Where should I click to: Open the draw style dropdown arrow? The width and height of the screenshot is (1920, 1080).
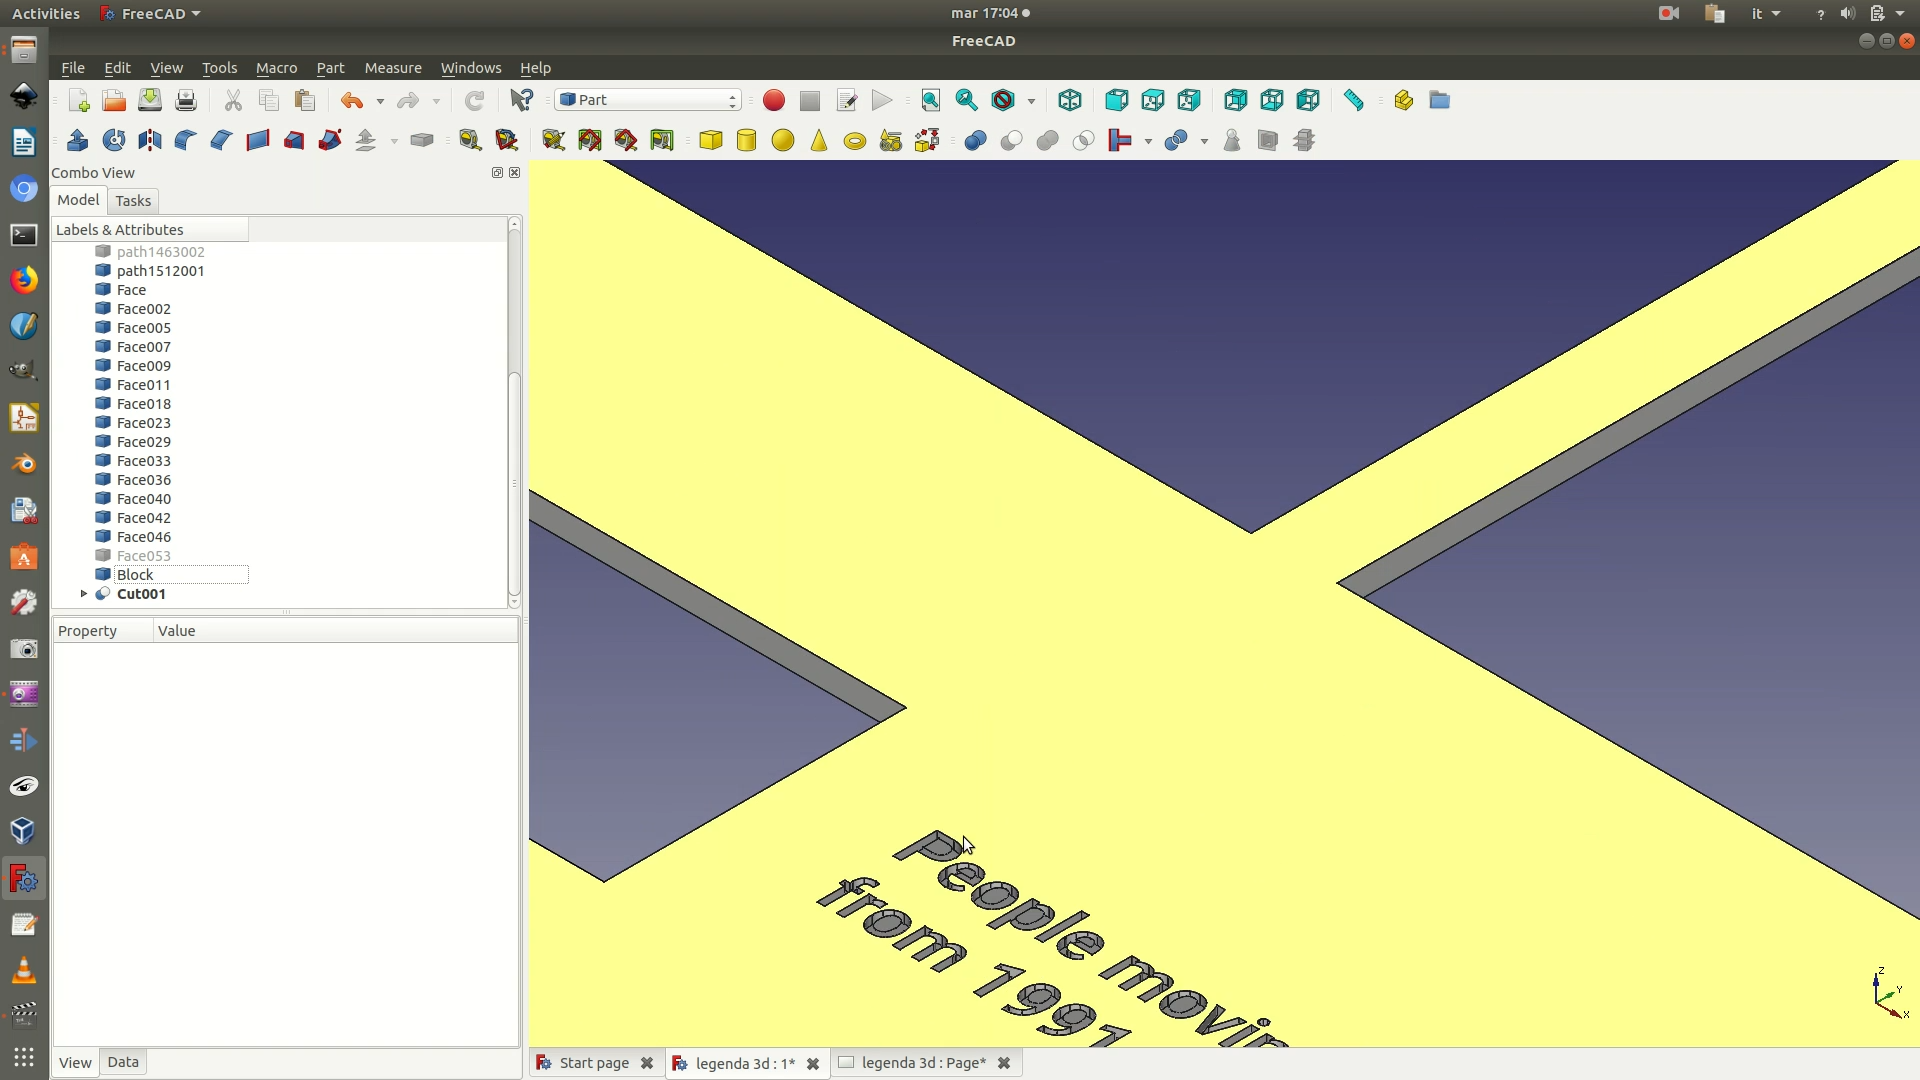click(x=1031, y=101)
